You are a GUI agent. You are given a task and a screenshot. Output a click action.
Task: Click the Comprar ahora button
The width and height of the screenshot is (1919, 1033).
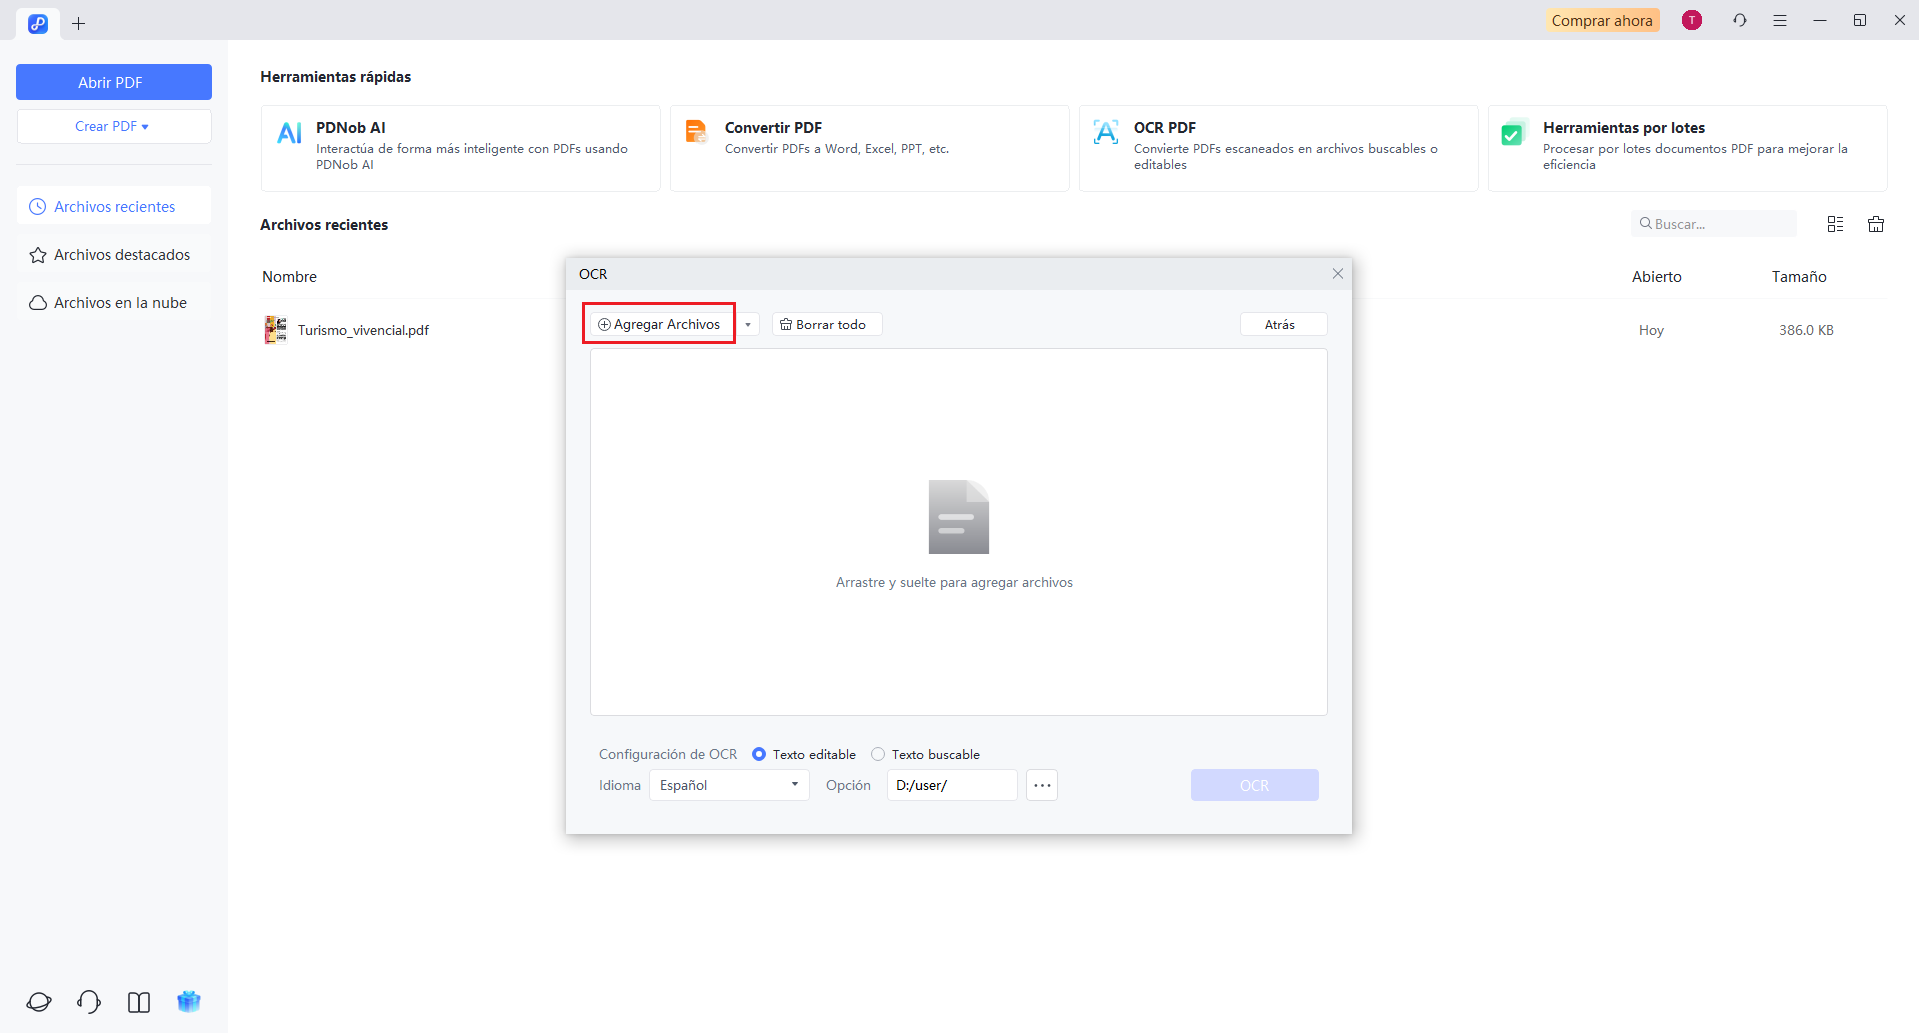pyautogui.click(x=1602, y=19)
